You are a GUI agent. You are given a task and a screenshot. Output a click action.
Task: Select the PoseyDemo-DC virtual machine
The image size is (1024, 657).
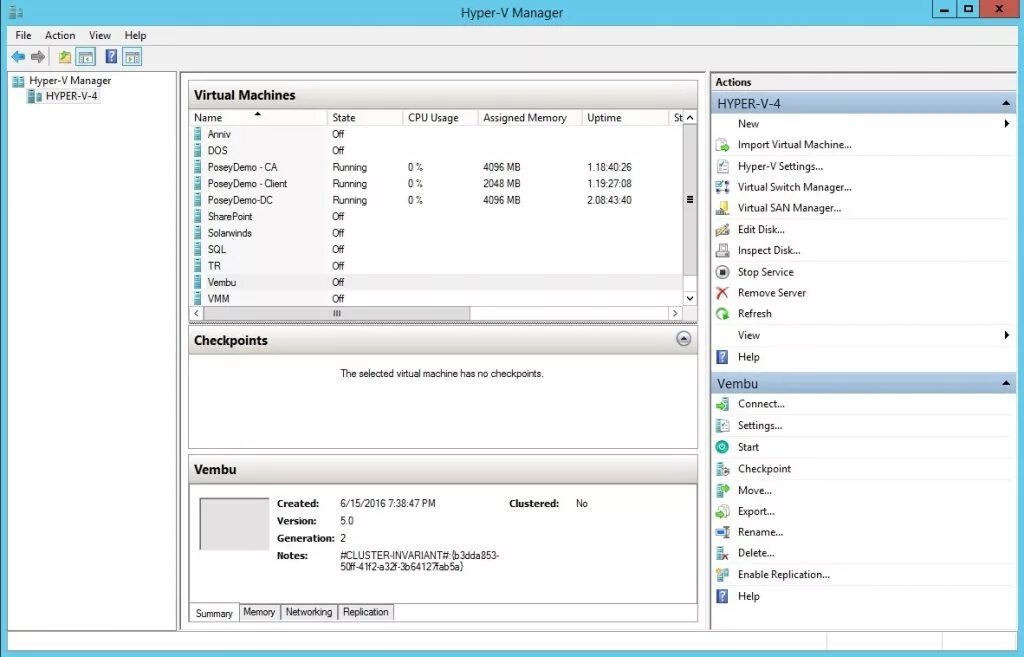click(x=437, y=200)
